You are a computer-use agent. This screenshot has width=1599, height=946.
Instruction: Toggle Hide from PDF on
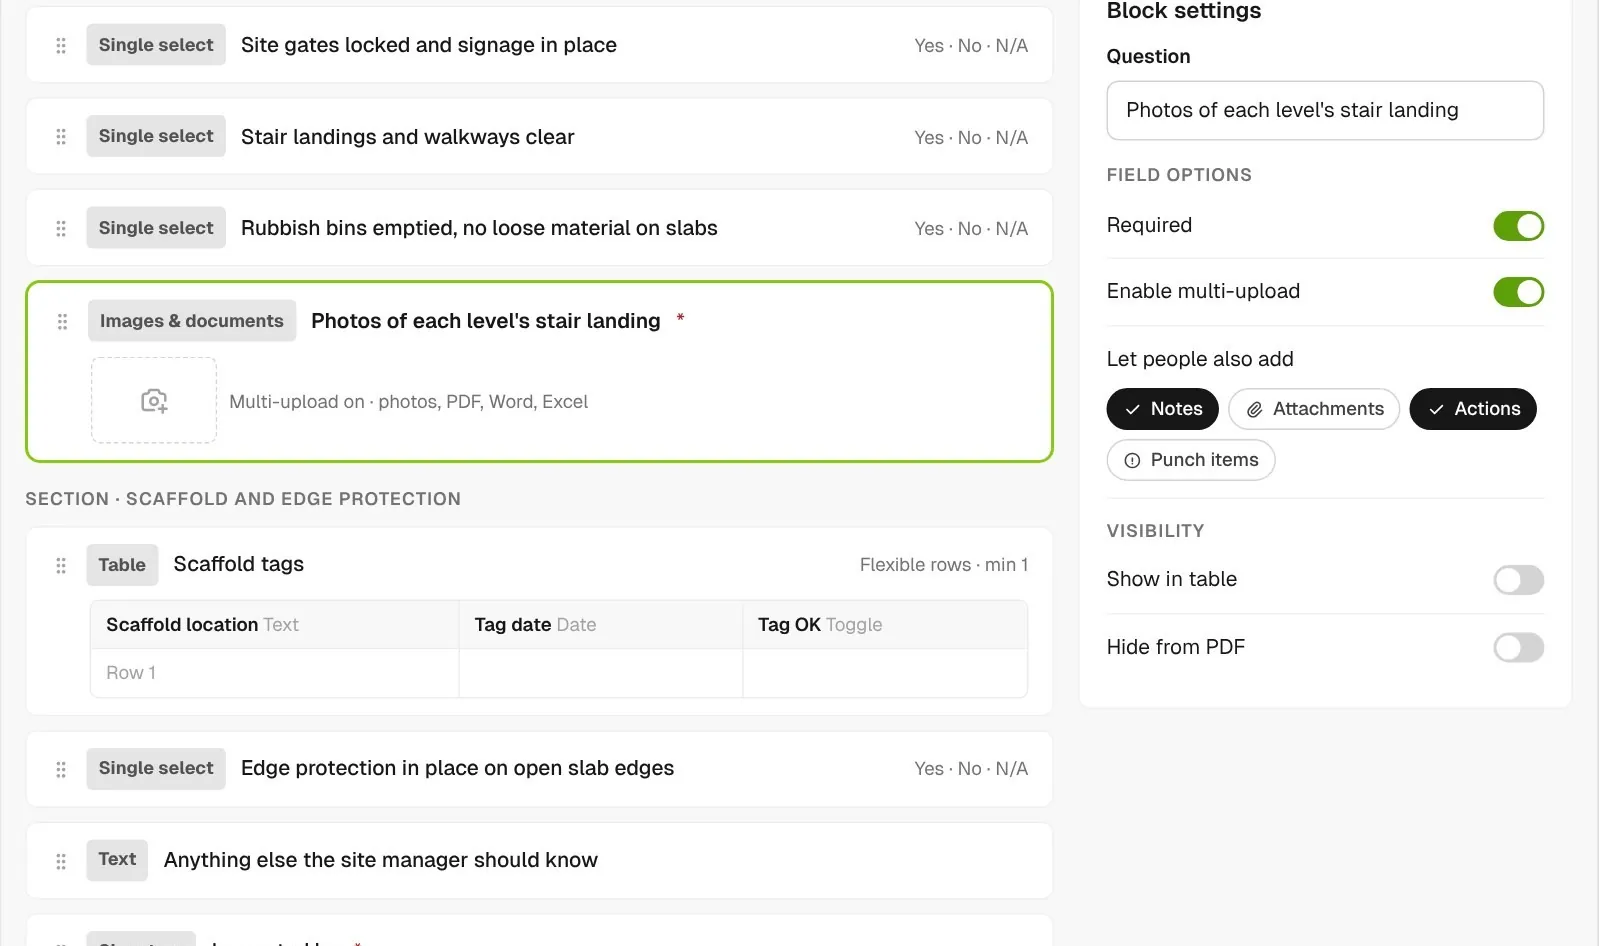coord(1518,648)
